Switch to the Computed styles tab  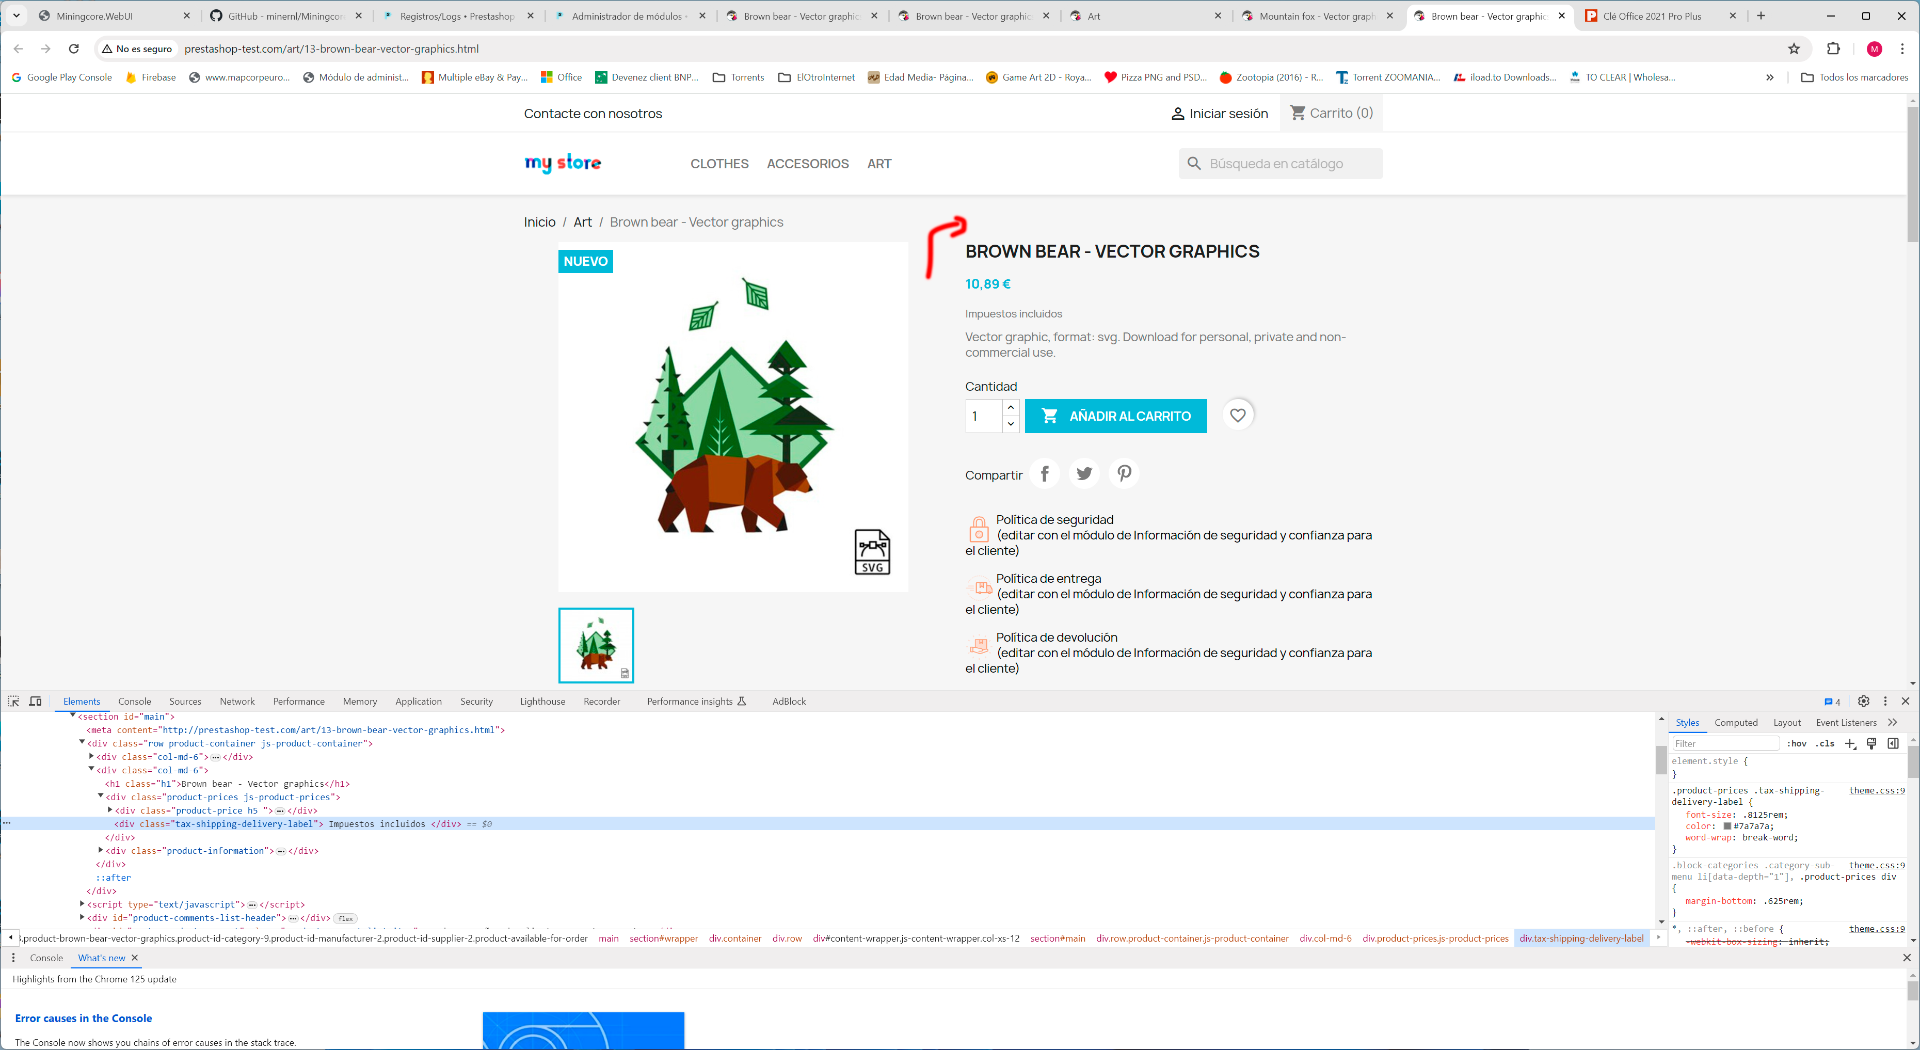(x=1736, y=722)
